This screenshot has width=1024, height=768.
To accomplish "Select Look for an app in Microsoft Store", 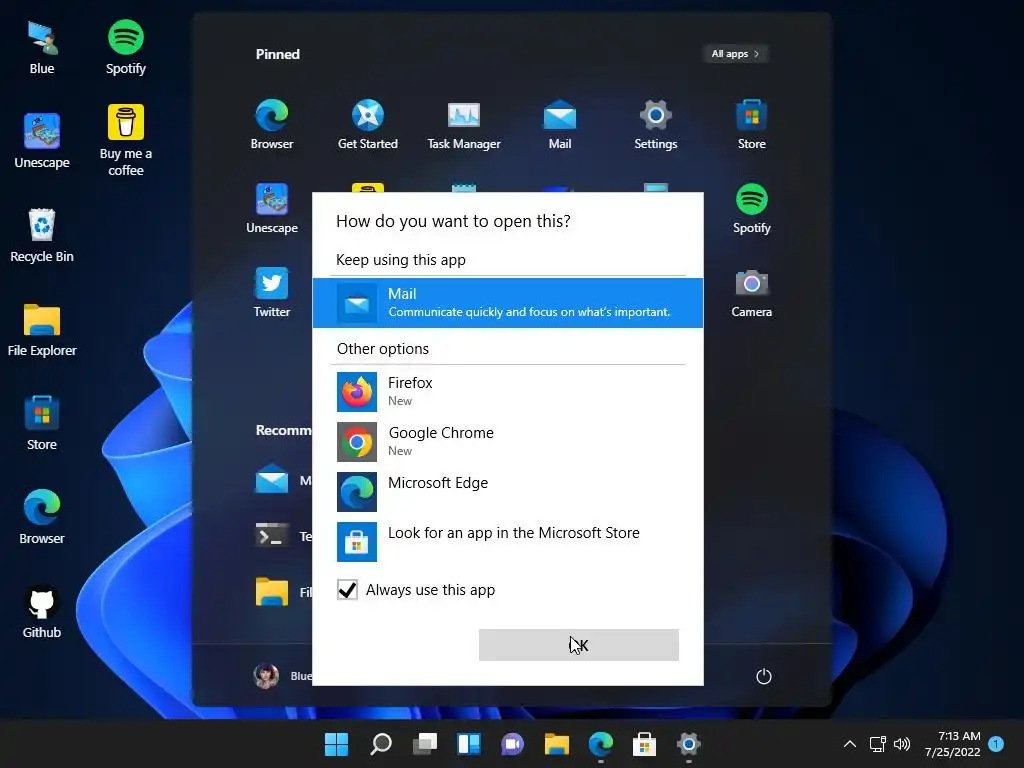I will [507, 541].
